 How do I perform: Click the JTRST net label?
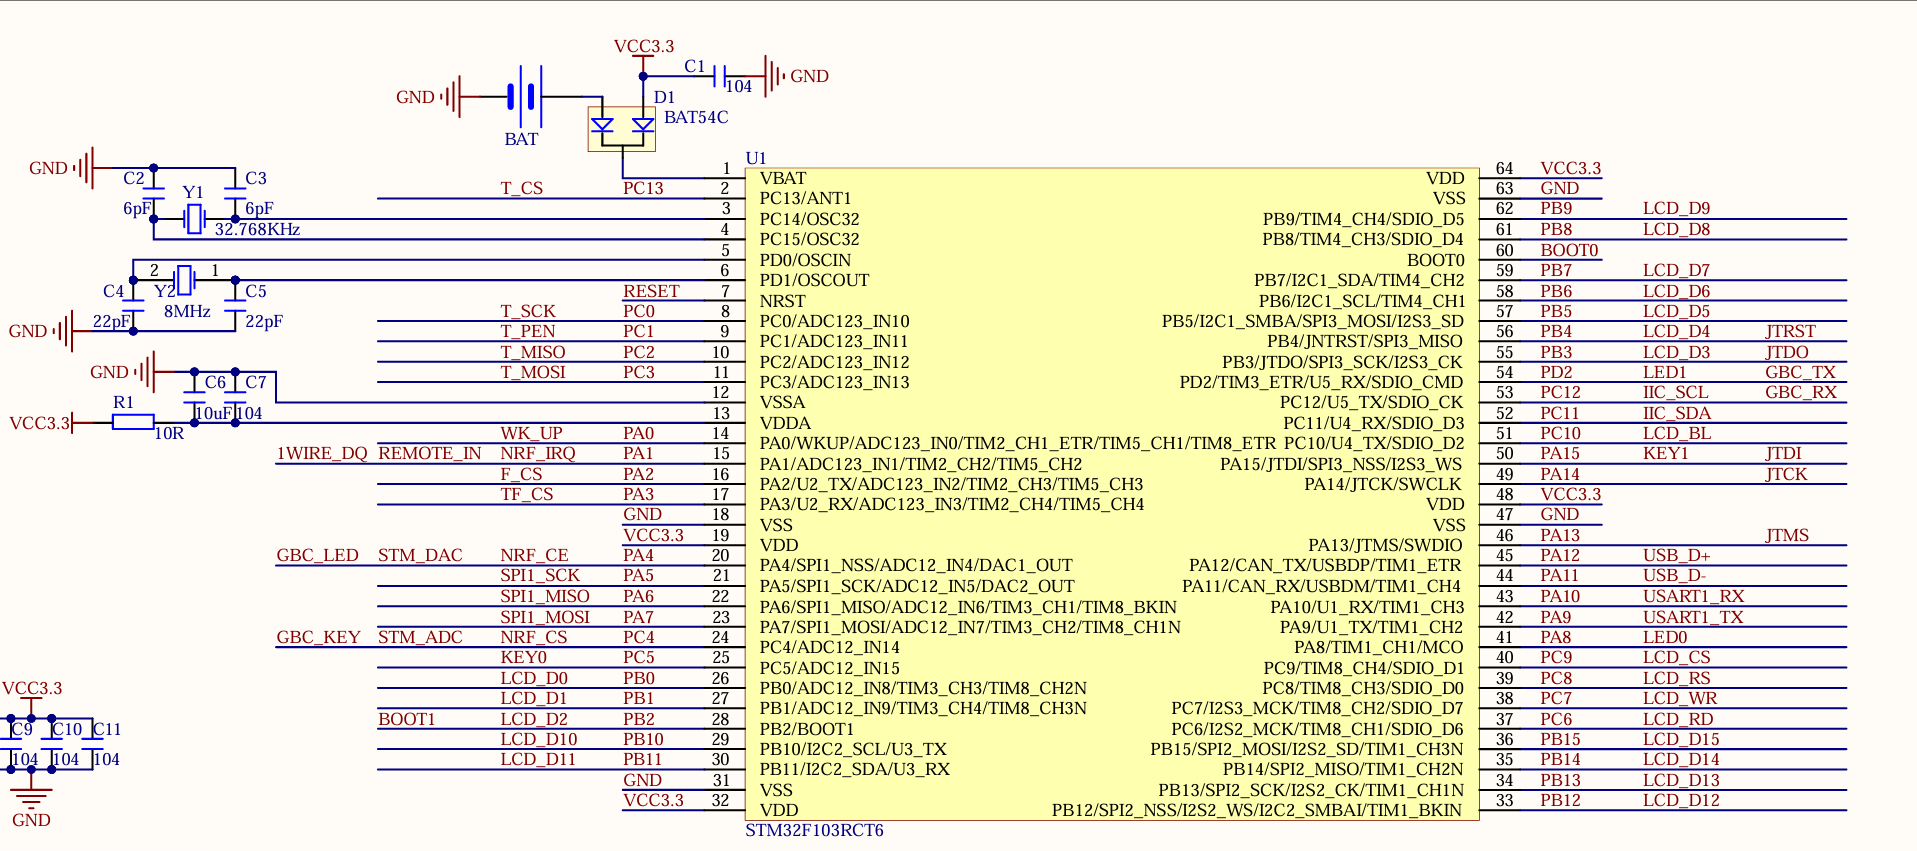1791,331
